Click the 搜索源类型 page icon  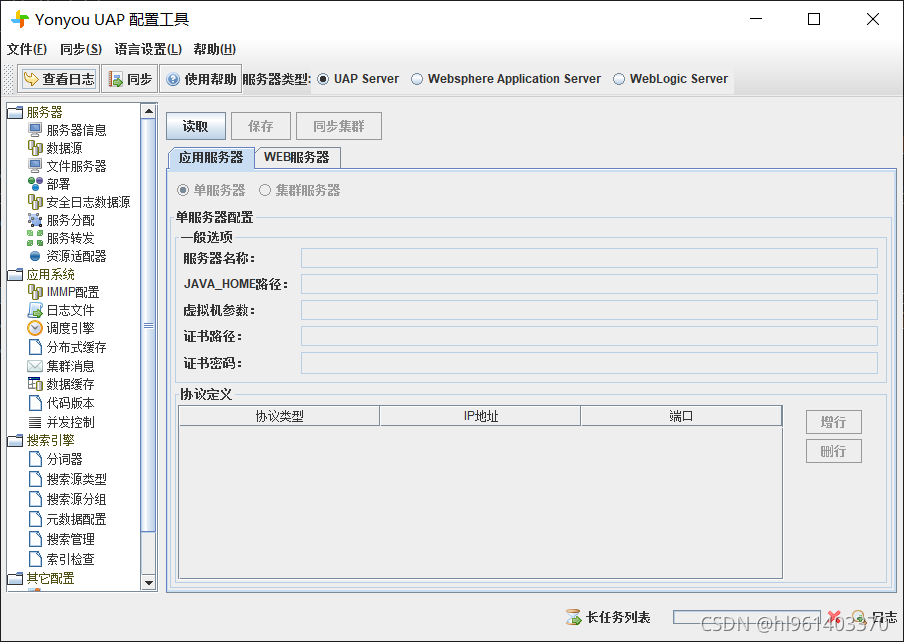(35, 479)
